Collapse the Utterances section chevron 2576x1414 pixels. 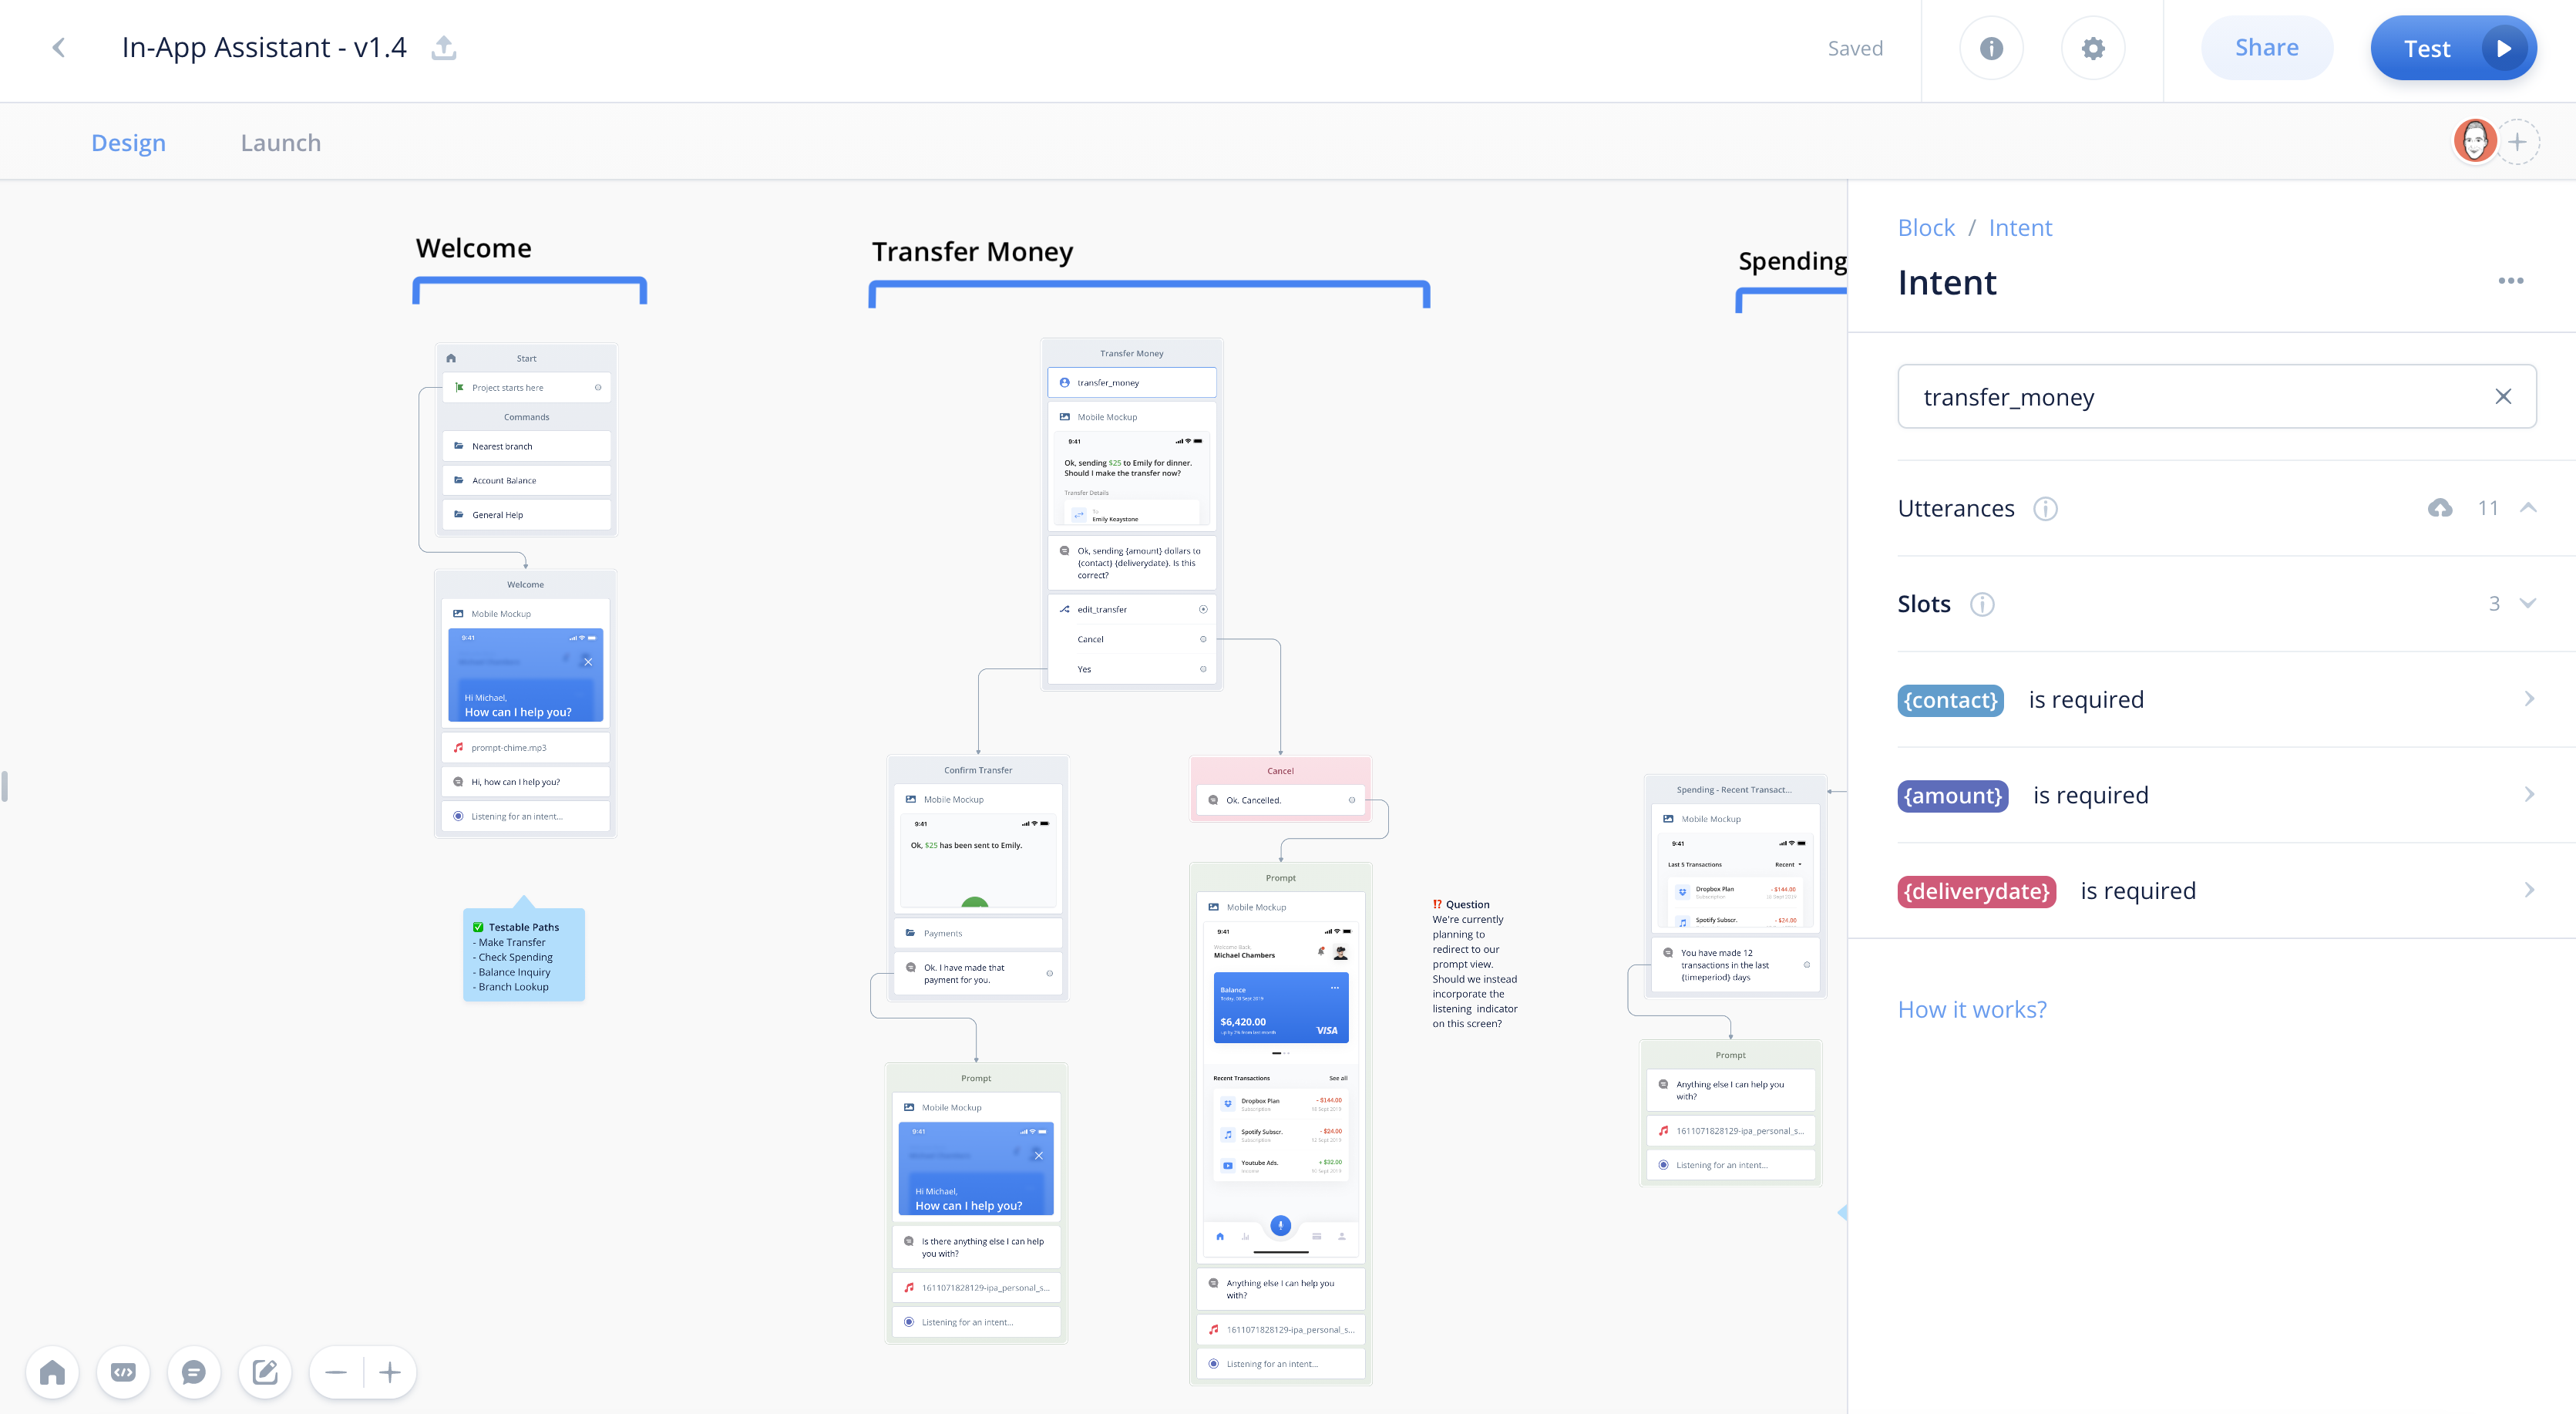(2529, 507)
